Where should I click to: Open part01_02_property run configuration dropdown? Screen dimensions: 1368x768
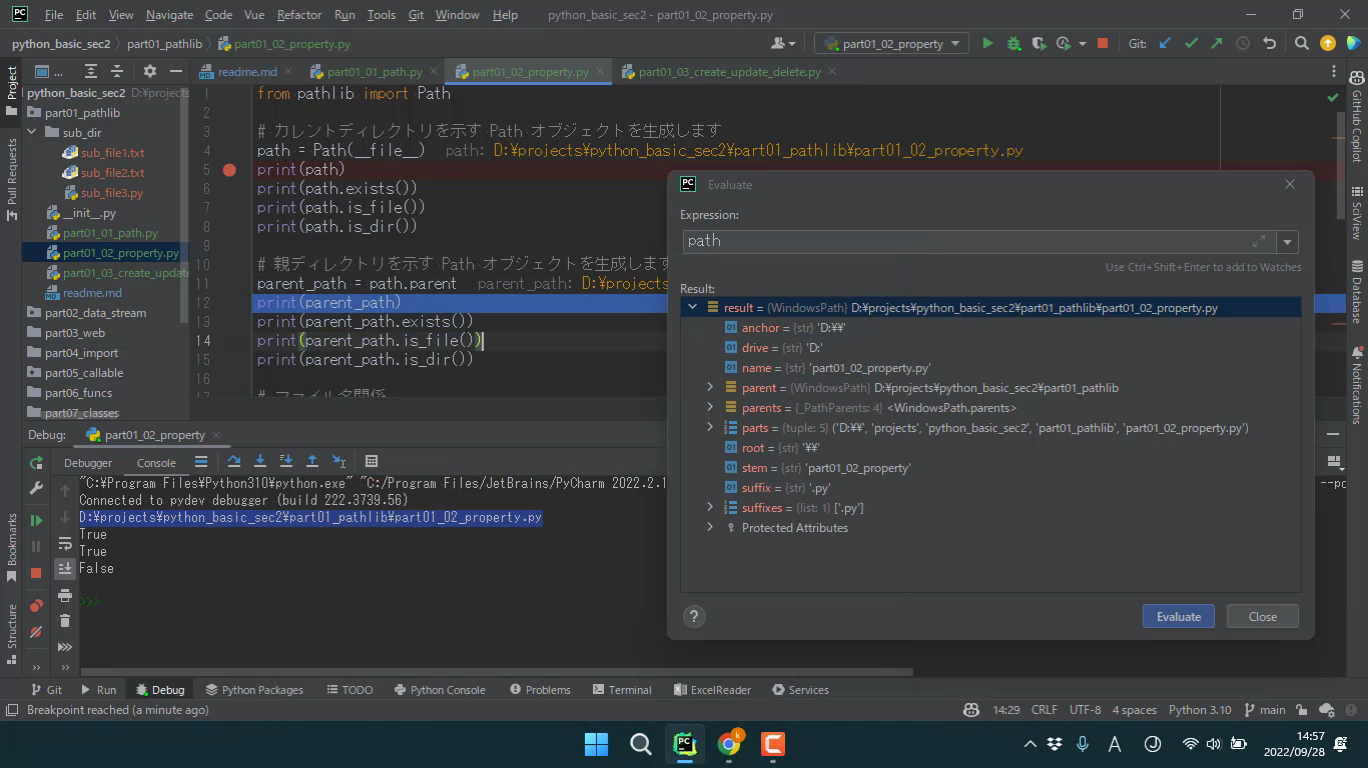pyautogui.click(x=890, y=44)
